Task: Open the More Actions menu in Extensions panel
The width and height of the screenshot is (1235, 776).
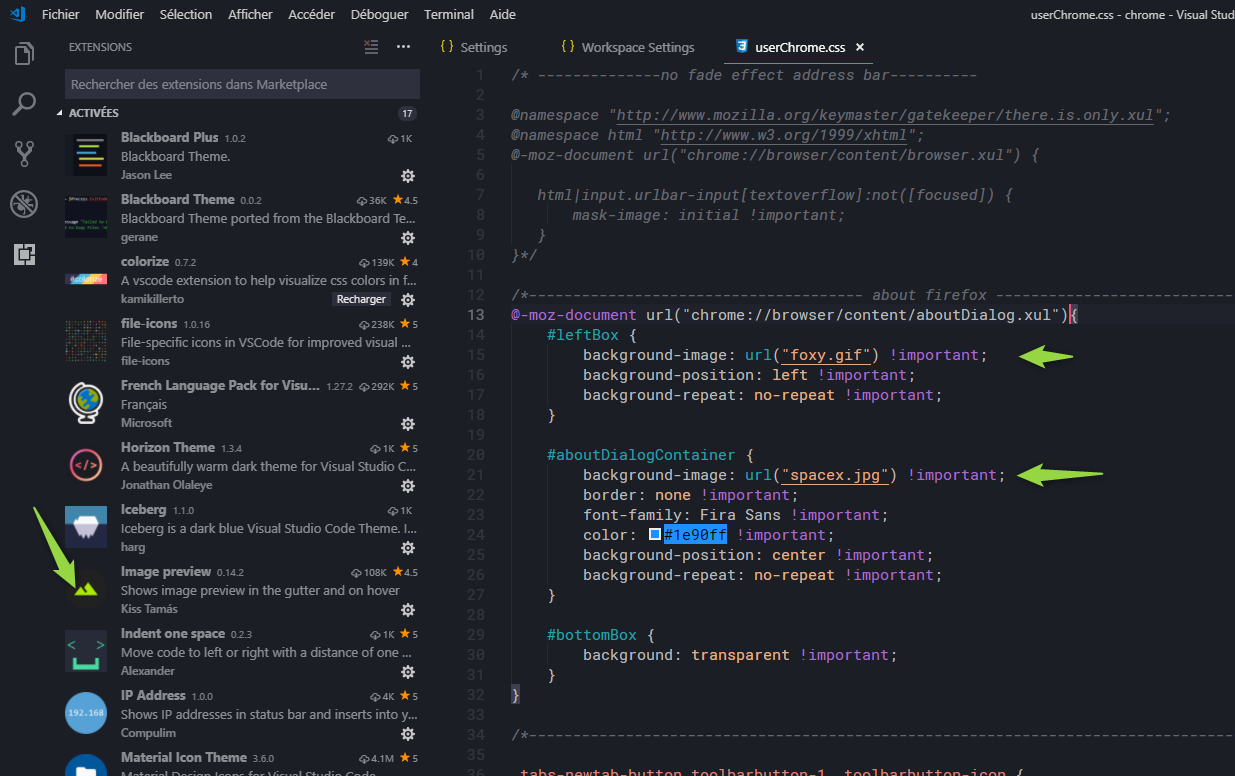Action: click(x=403, y=47)
